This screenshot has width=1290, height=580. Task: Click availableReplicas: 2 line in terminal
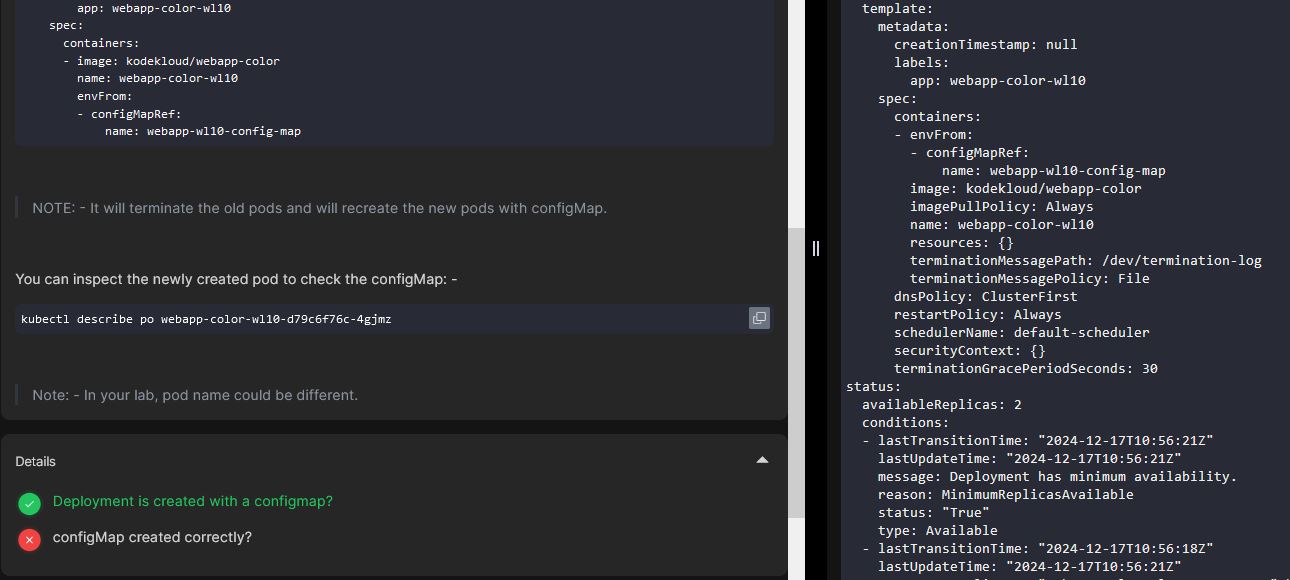pos(941,405)
